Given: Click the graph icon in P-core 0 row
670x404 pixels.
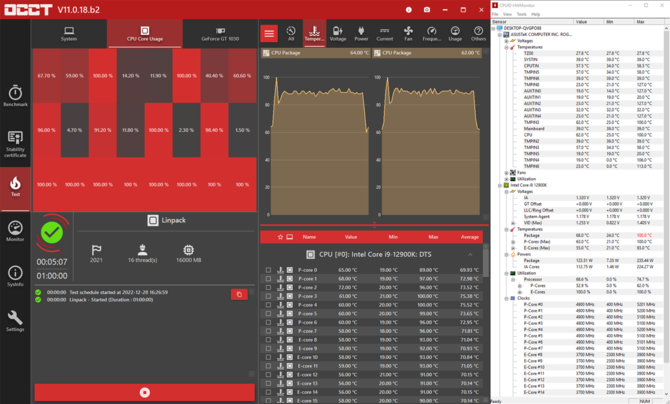Looking at the screenshot, I should click(x=280, y=270).
